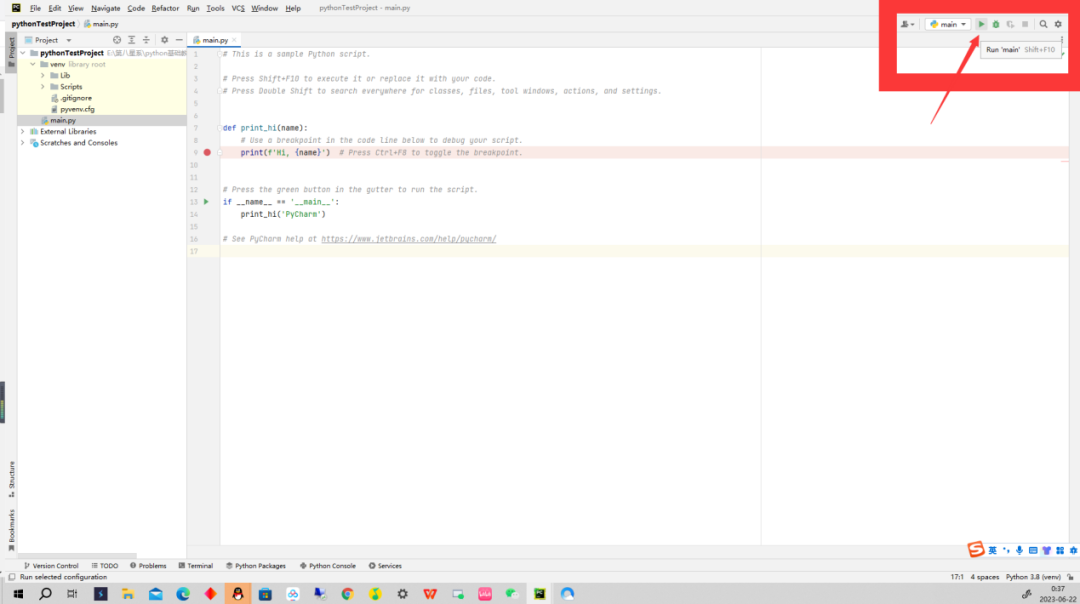The image size is (1080, 604).
Task: Click Select Opened File target icon
Action: (116, 40)
